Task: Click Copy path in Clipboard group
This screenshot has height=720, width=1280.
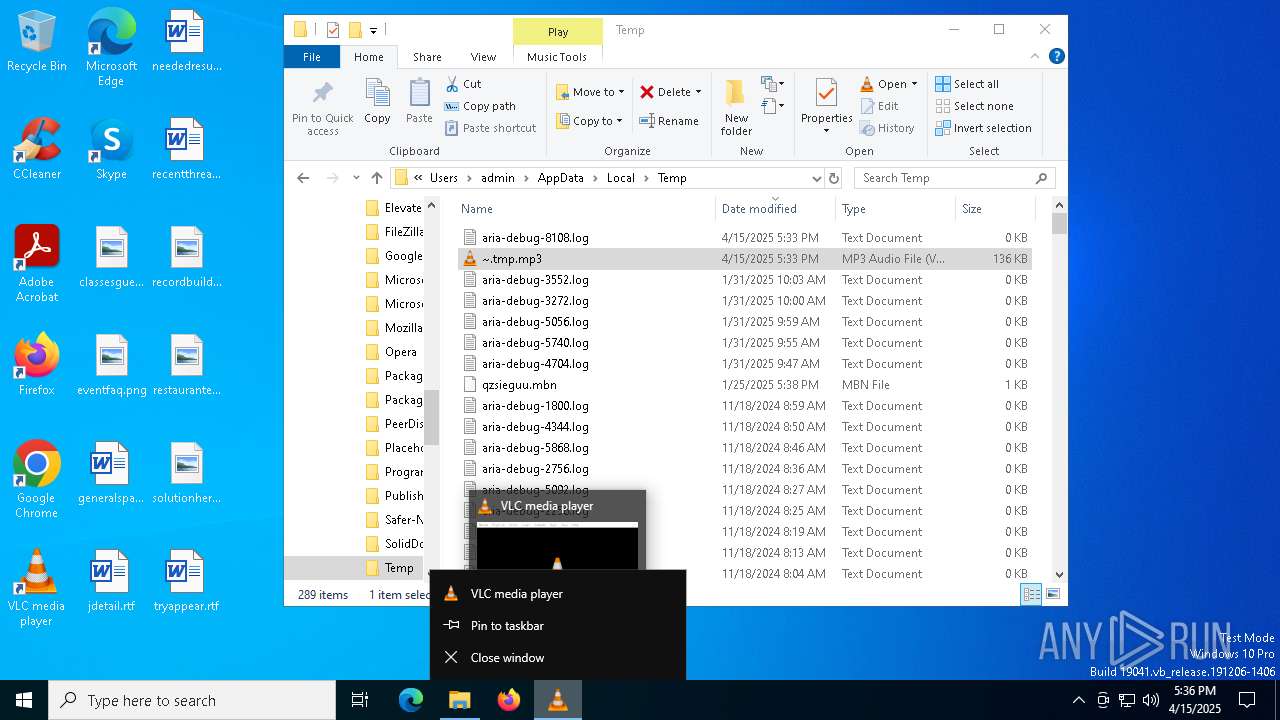Action: coord(480,106)
